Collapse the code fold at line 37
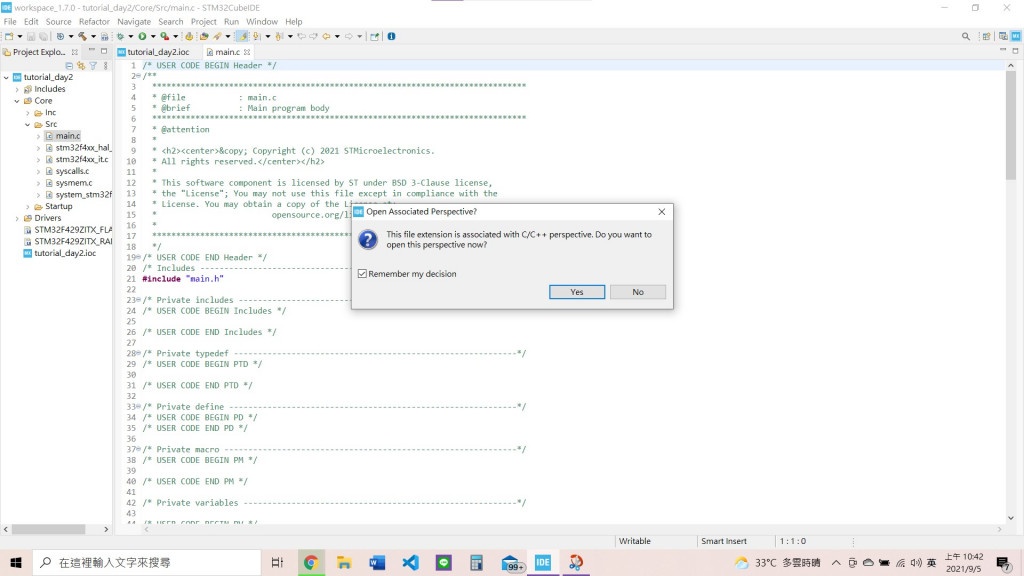Viewport: 1024px width, 576px height. [138, 449]
